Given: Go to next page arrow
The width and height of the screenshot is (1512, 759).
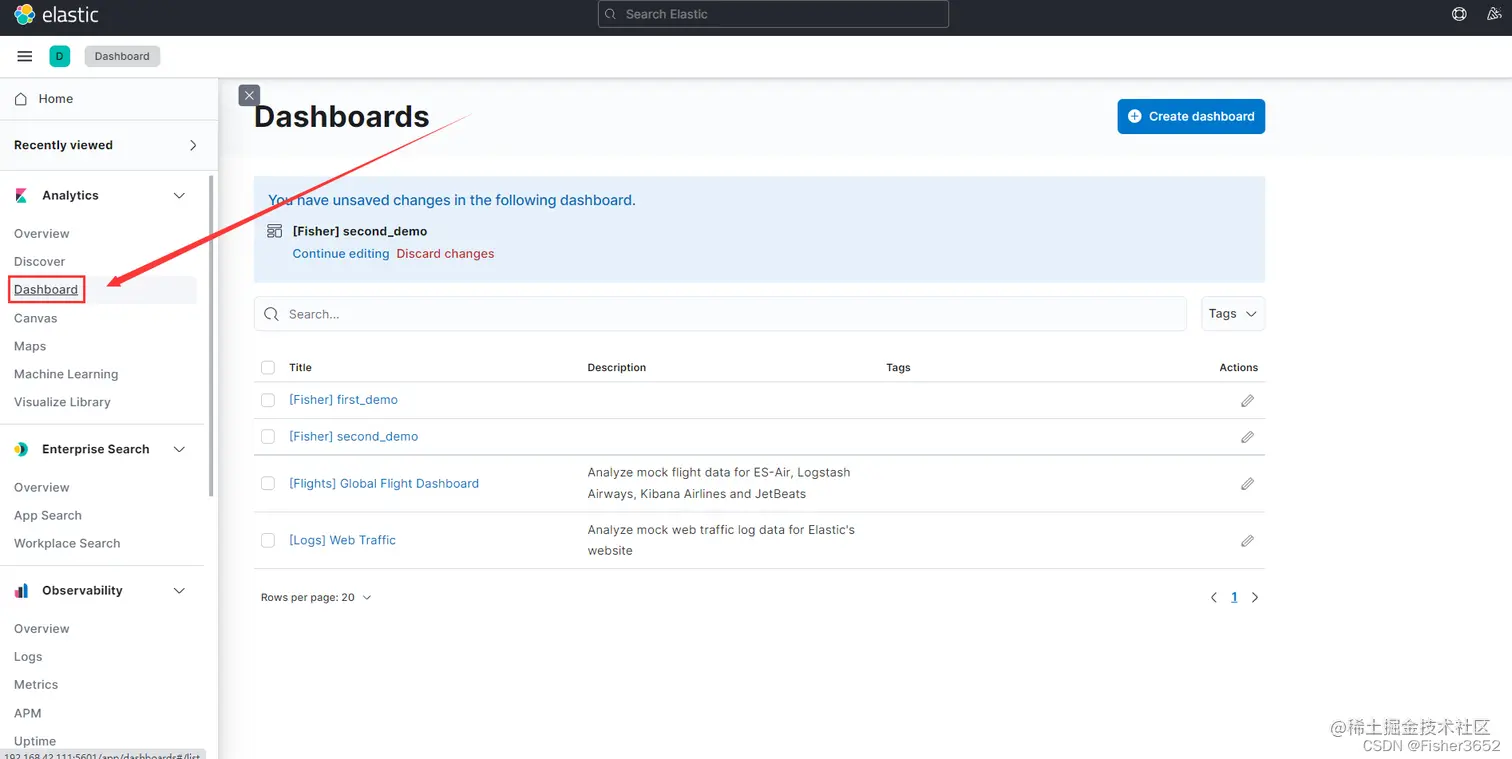Looking at the screenshot, I should (x=1255, y=597).
